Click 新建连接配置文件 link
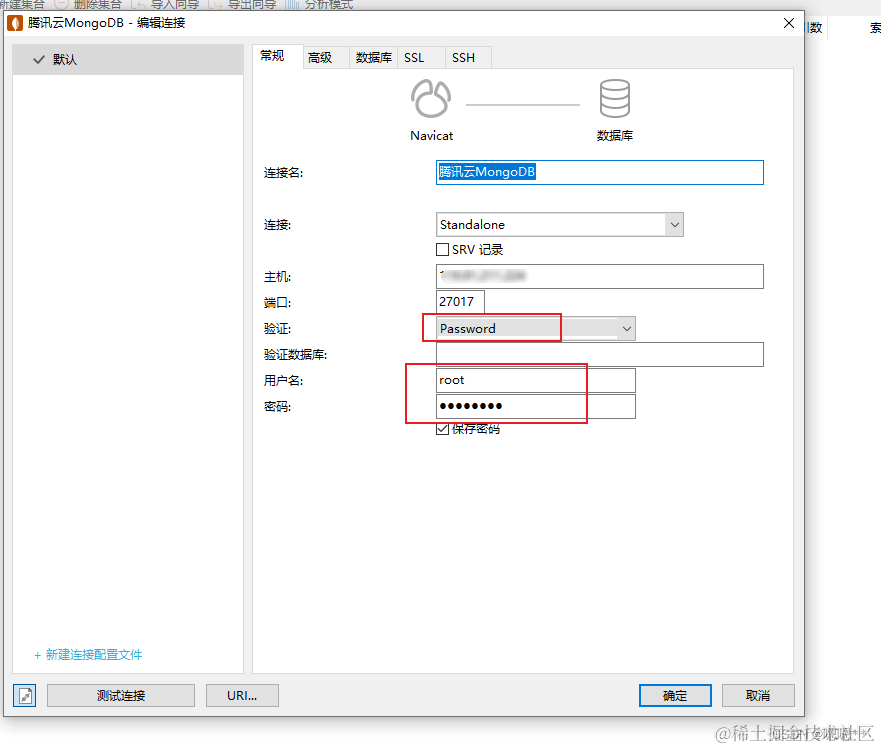 pos(88,654)
